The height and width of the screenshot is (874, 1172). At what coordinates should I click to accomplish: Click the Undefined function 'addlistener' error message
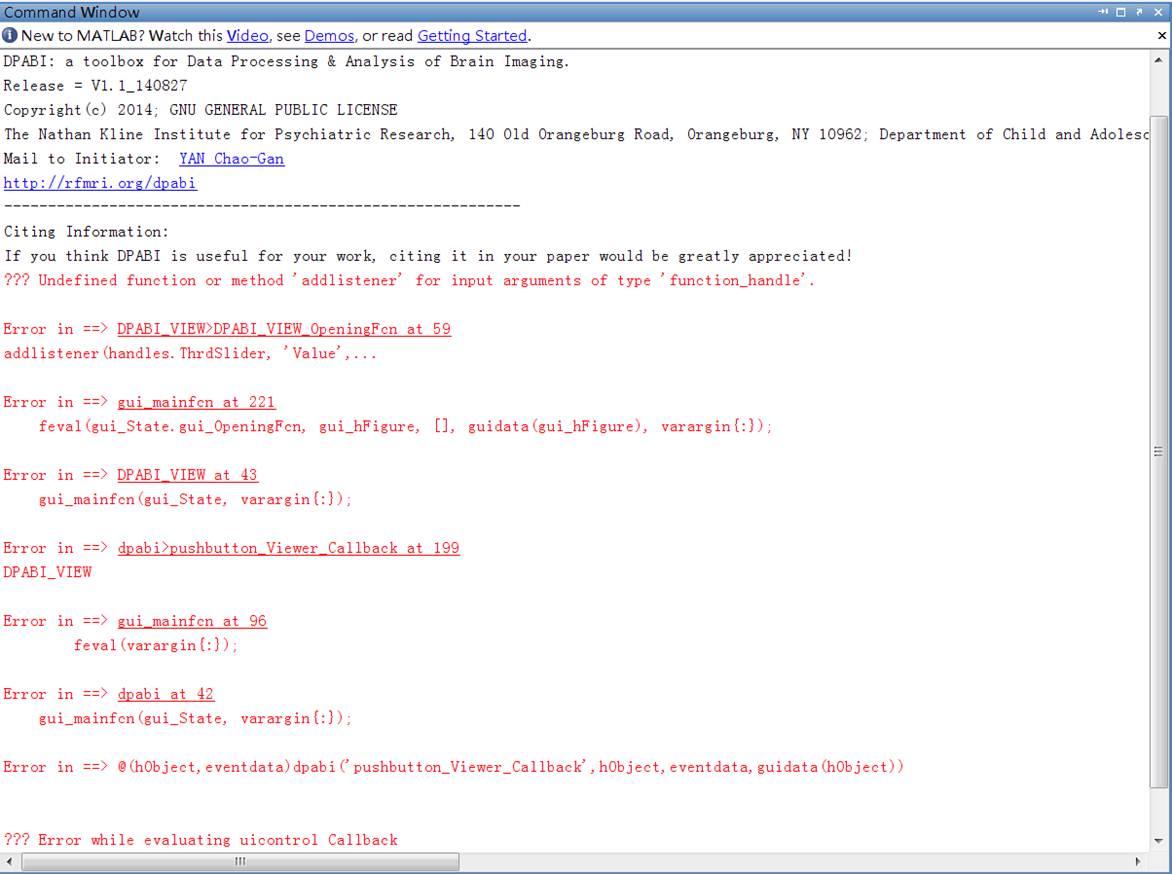tap(409, 280)
